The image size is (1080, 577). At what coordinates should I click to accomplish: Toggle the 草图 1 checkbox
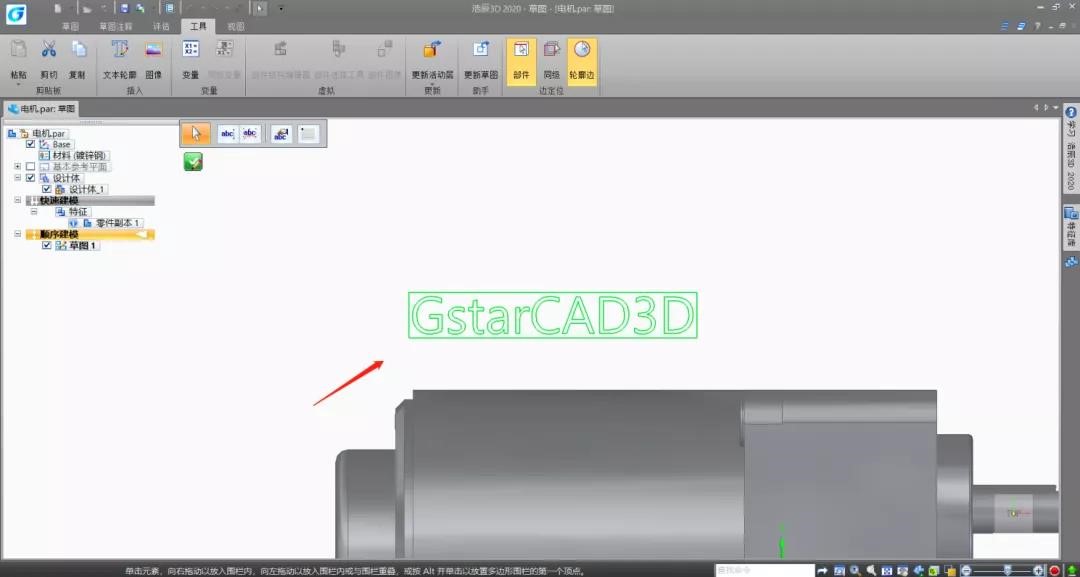coord(47,245)
